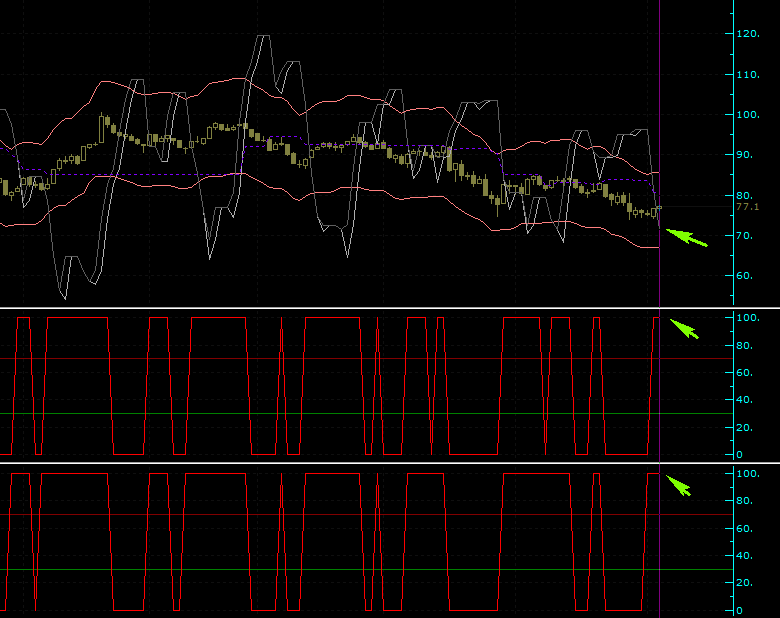Click the 110. label on price axis
This screenshot has height=618, width=780.
point(748,75)
